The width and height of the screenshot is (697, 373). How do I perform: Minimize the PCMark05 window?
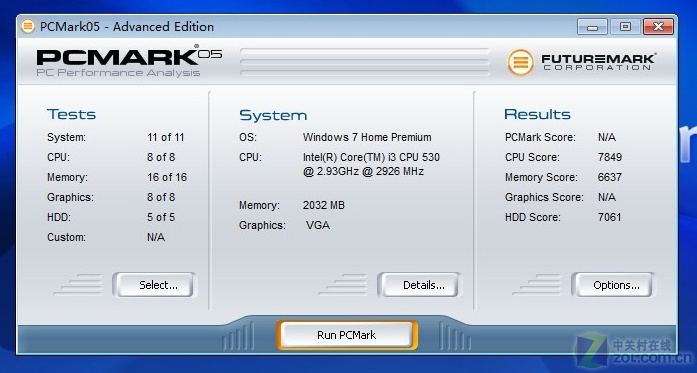click(x=592, y=27)
